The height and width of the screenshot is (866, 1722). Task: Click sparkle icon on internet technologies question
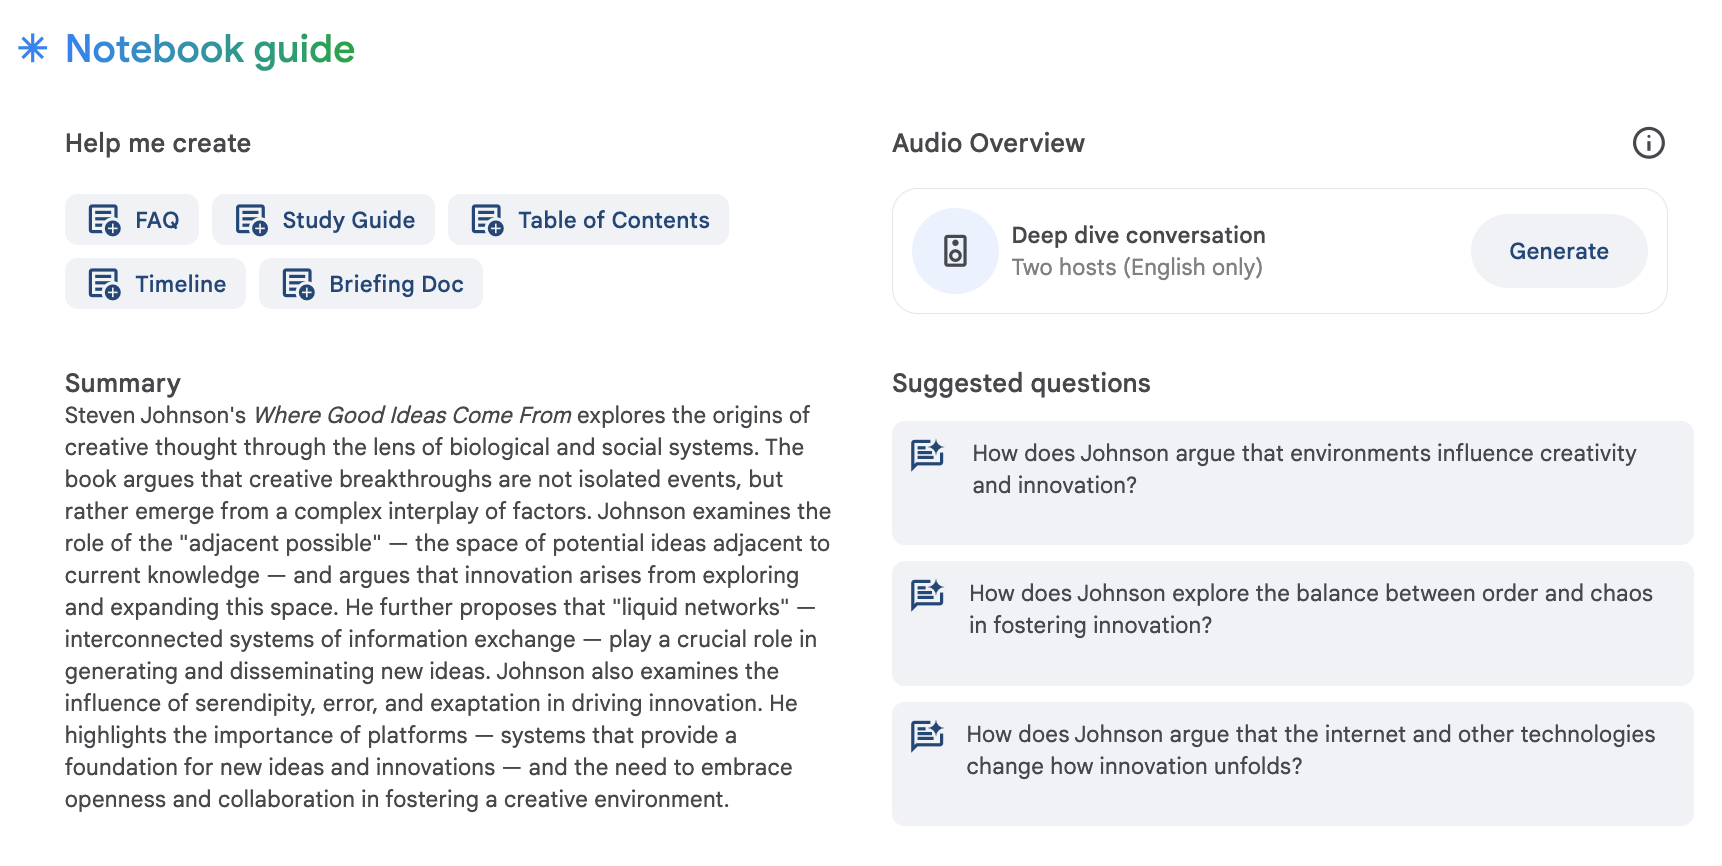coord(927,735)
